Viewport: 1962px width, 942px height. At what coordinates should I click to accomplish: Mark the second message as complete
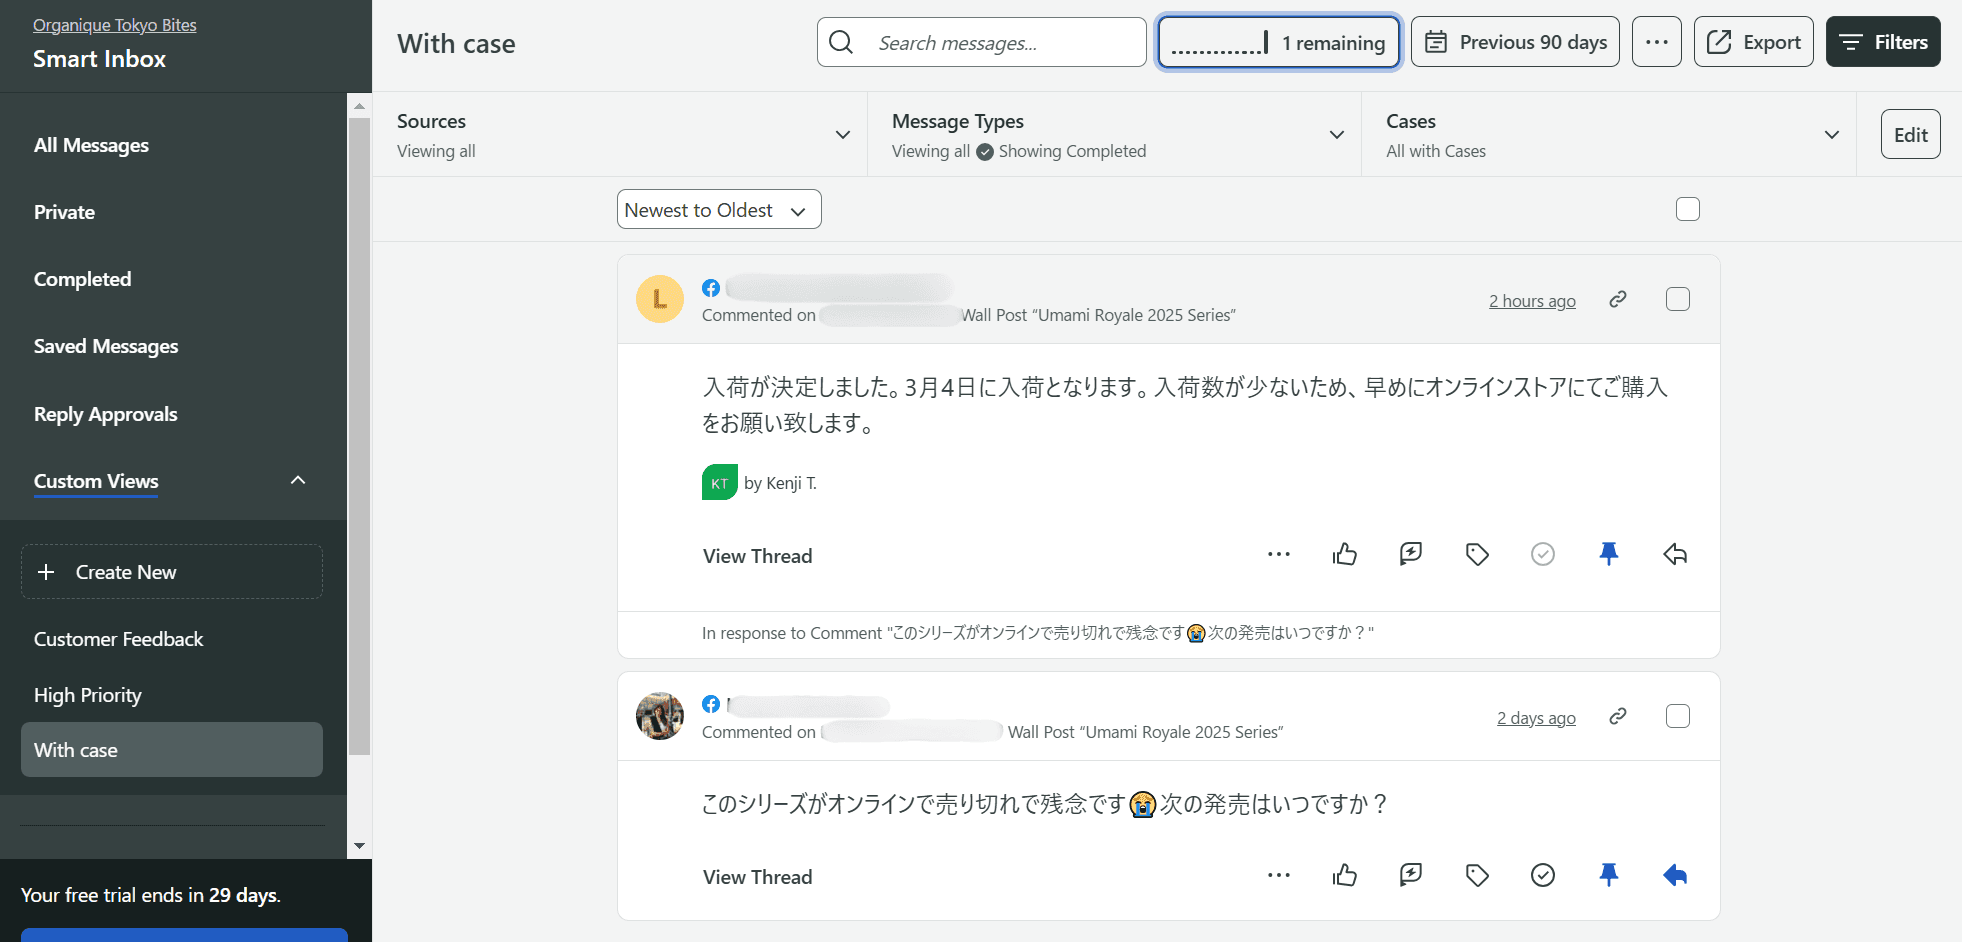[1543, 876]
